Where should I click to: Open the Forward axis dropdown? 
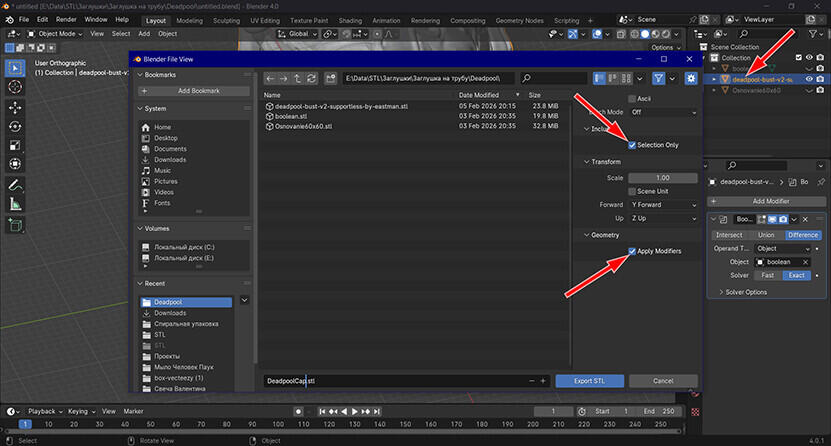coord(662,204)
